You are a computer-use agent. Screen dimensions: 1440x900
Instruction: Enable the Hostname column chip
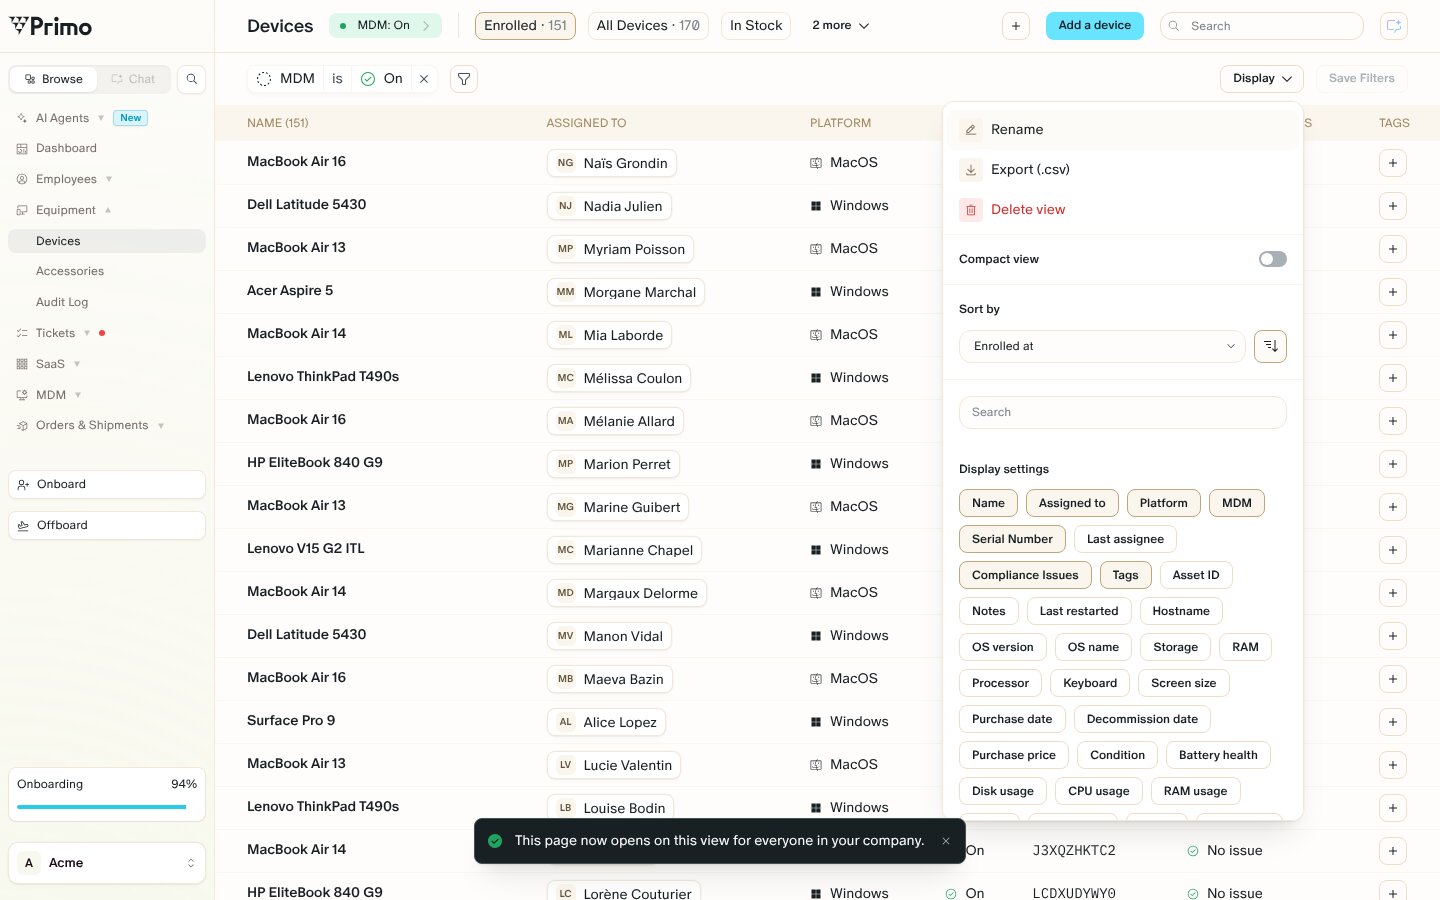(1181, 611)
